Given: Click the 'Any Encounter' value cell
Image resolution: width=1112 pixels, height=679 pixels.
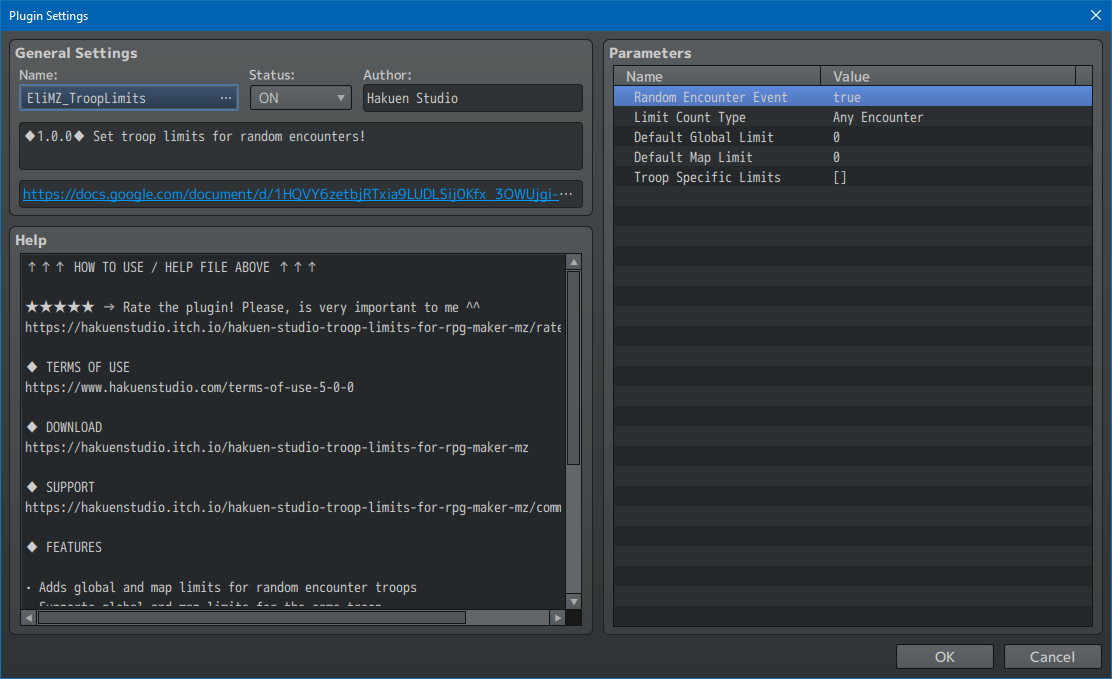Looking at the screenshot, I should point(878,117).
